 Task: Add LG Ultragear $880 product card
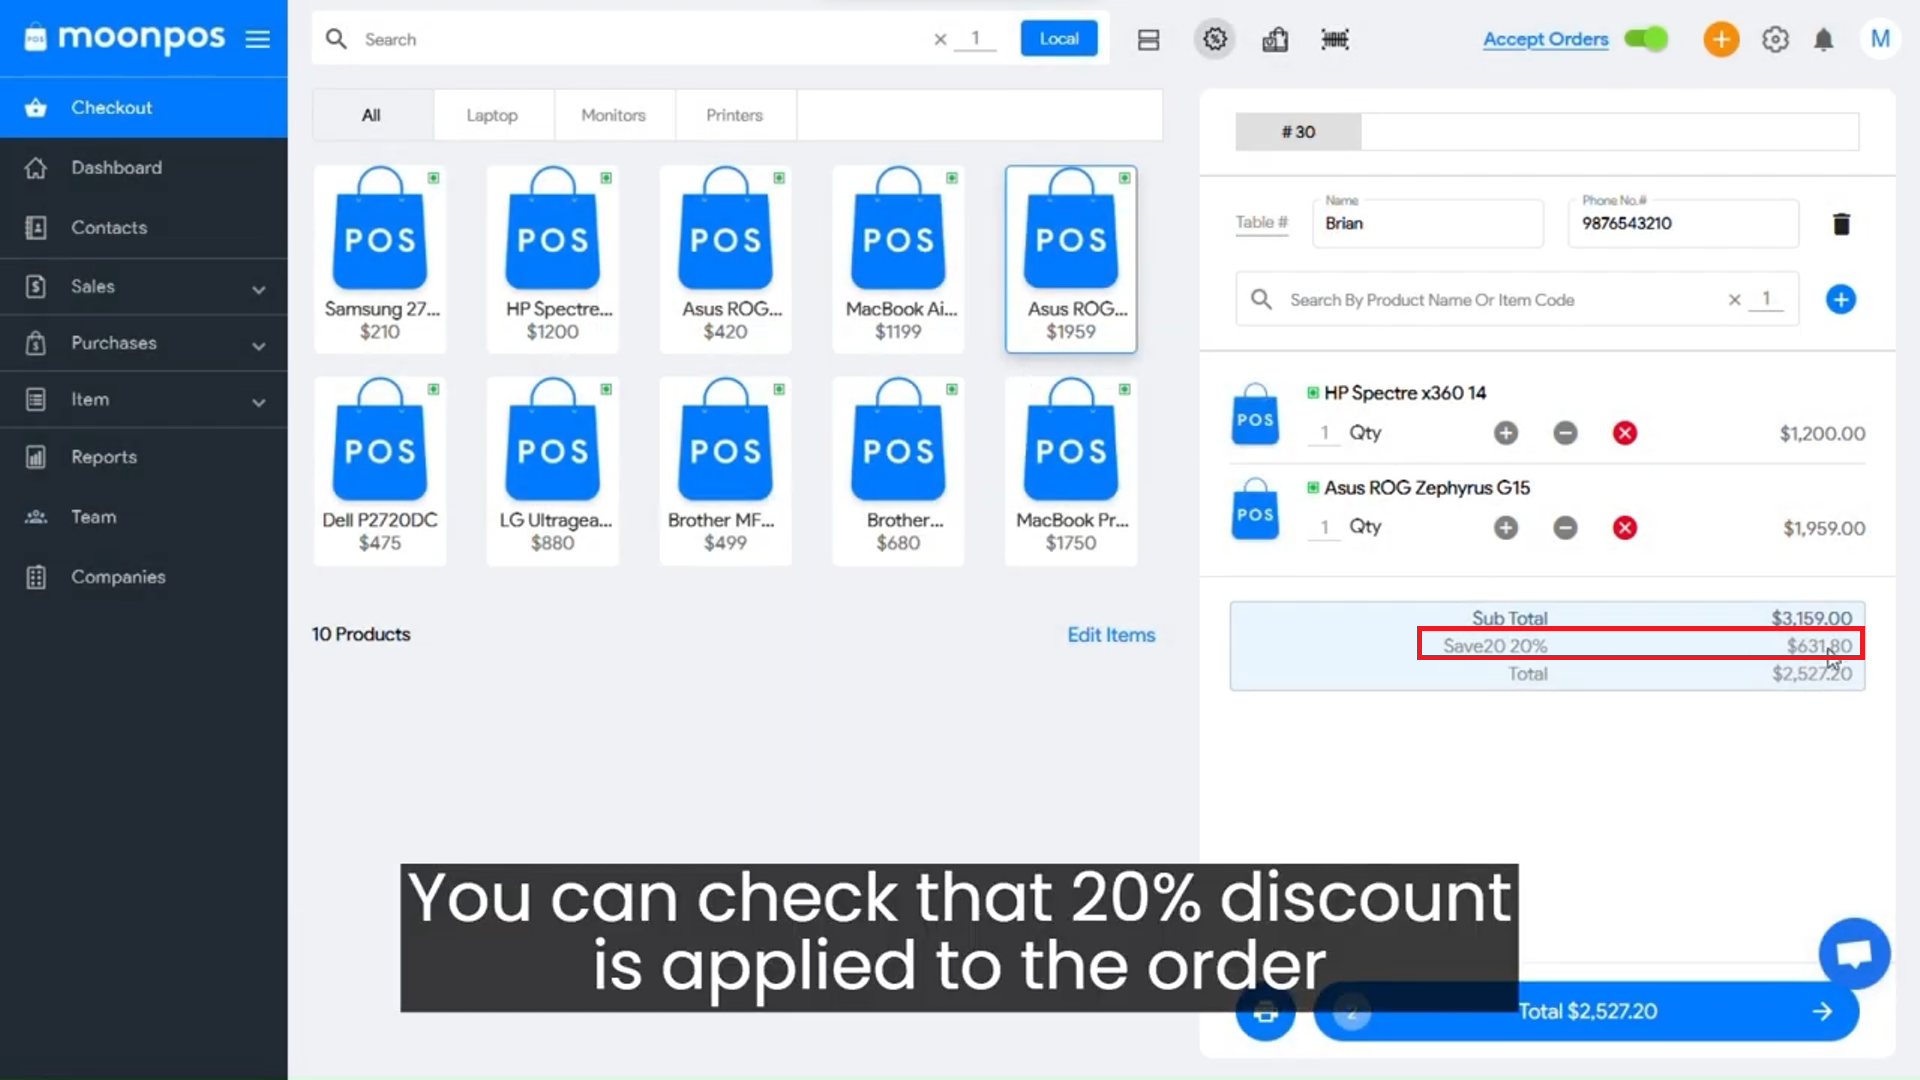[553, 471]
